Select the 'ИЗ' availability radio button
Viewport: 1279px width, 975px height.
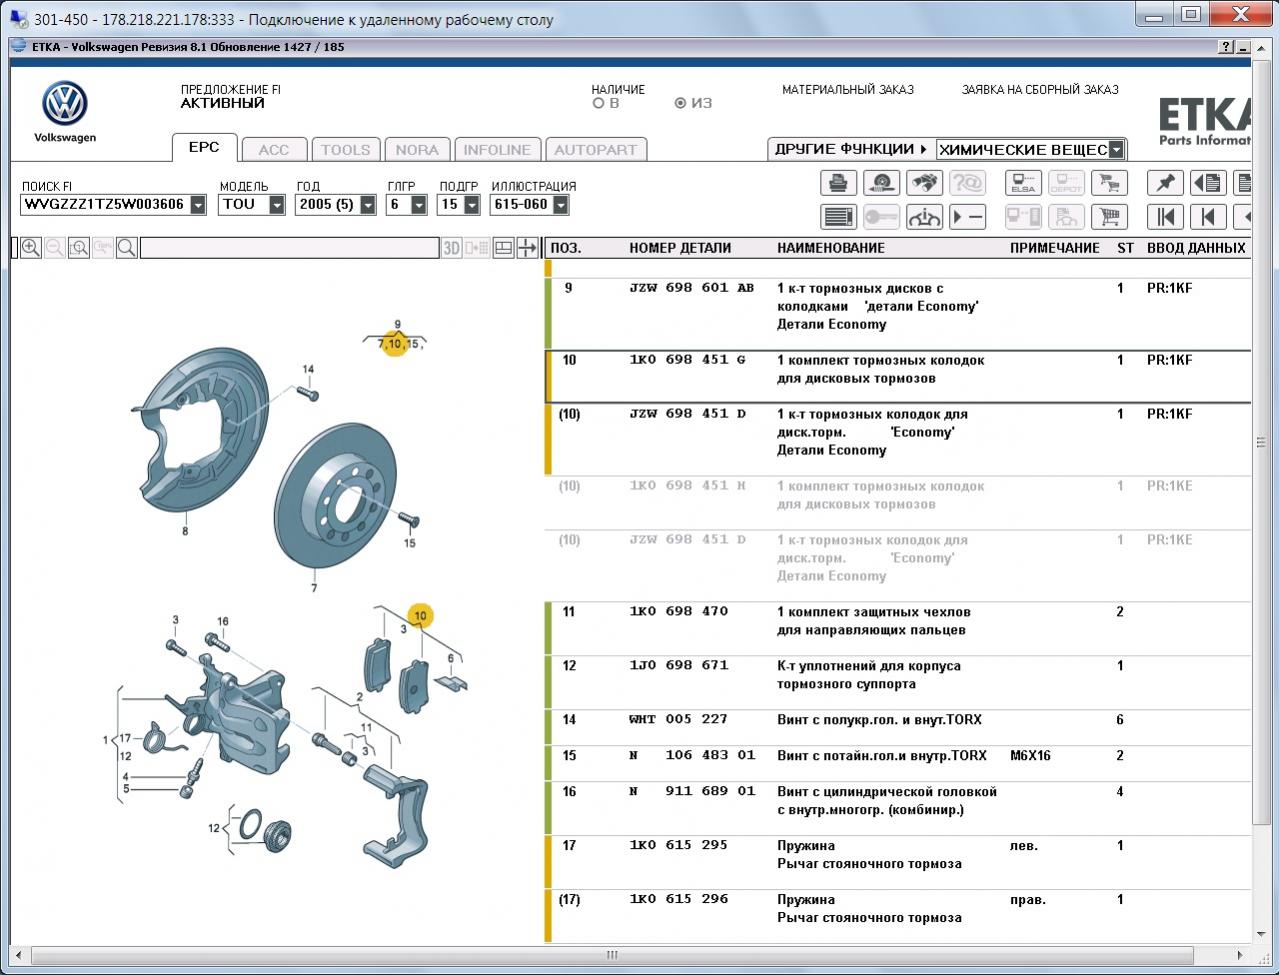[681, 103]
